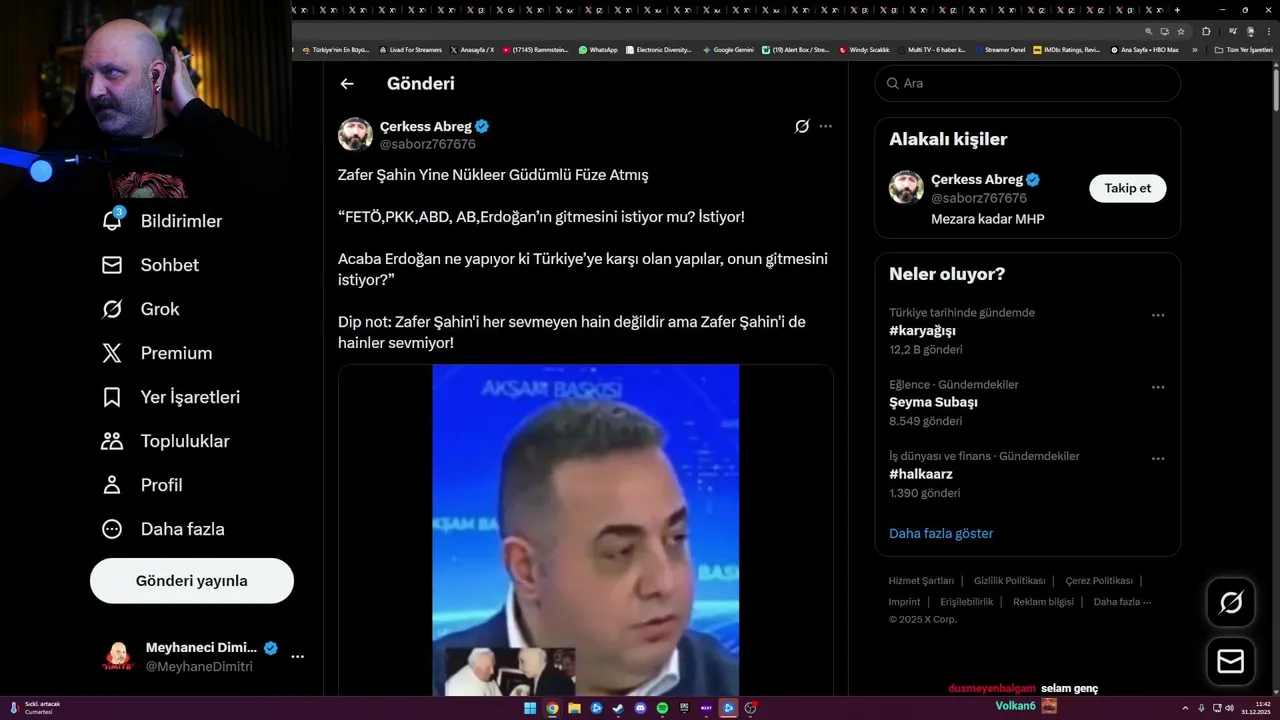The width and height of the screenshot is (1280, 720).
Task: Open Grok from the left sidebar
Action: [x=140, y=309]
